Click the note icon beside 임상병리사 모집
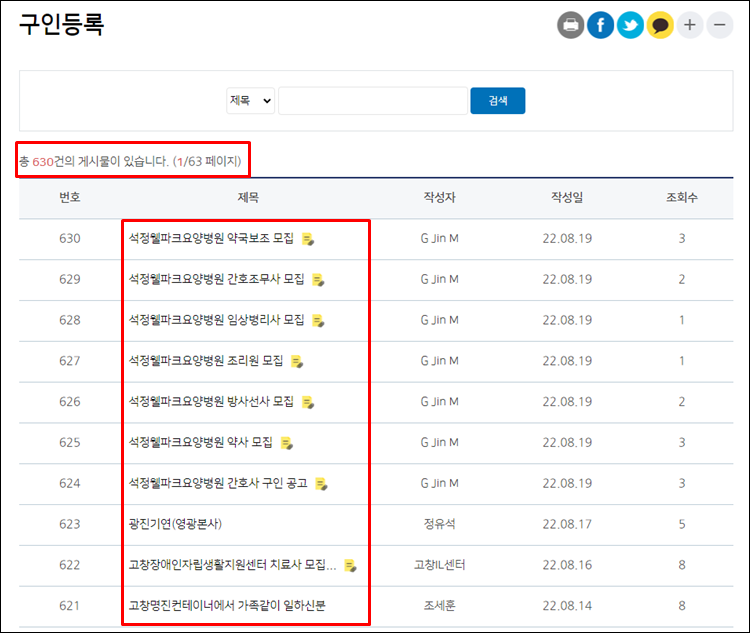 (318, 320)
